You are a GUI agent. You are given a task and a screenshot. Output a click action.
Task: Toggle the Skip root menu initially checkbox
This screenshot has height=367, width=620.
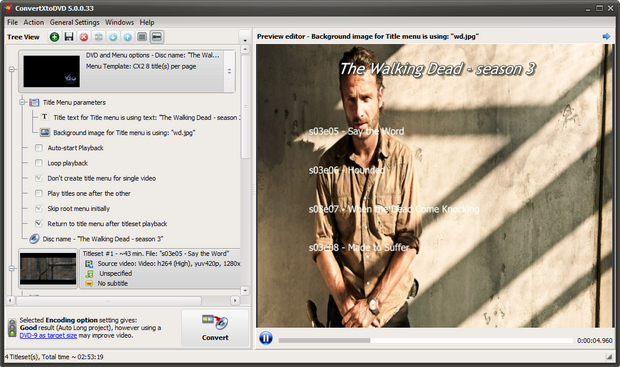click(x=39, y=208)
